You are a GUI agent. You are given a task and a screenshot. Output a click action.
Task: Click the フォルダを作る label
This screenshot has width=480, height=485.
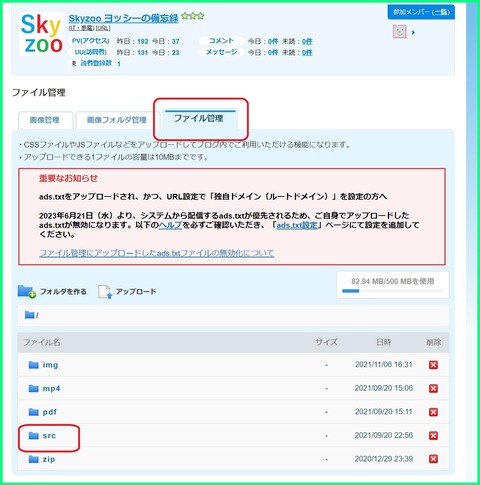click(63, 292)
